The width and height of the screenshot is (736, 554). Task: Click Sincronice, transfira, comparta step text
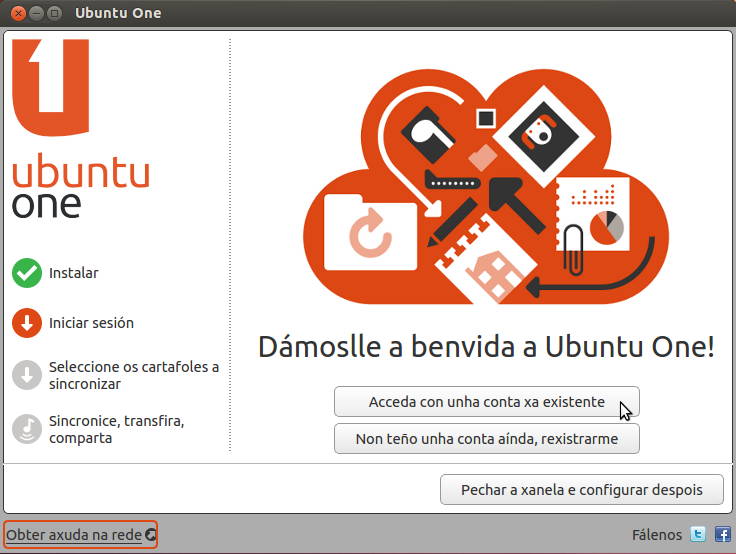tap(116, 429)
